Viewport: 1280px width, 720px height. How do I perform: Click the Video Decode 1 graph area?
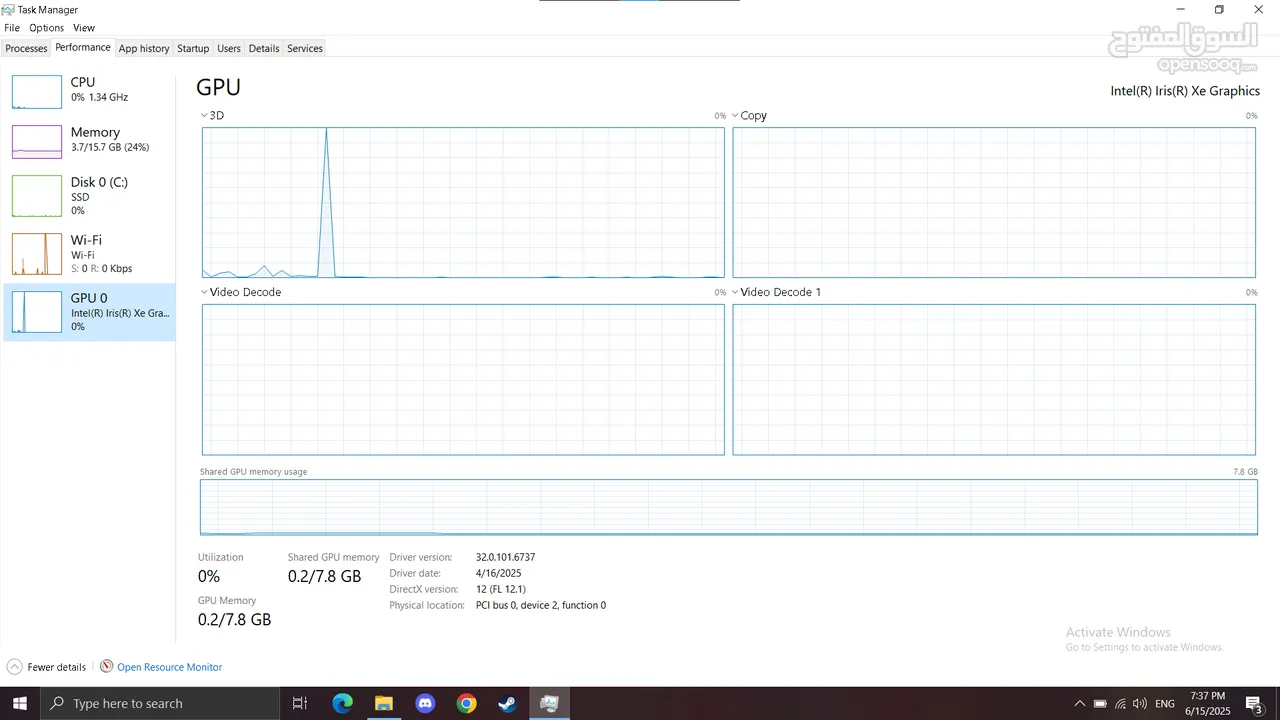994,380
